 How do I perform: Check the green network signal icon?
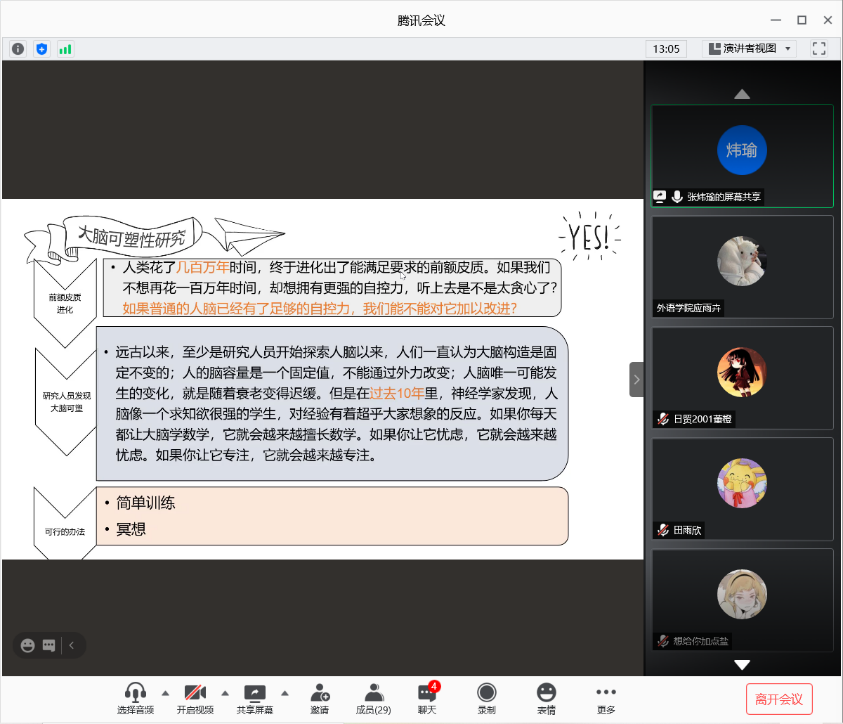[x=65, y=48]
